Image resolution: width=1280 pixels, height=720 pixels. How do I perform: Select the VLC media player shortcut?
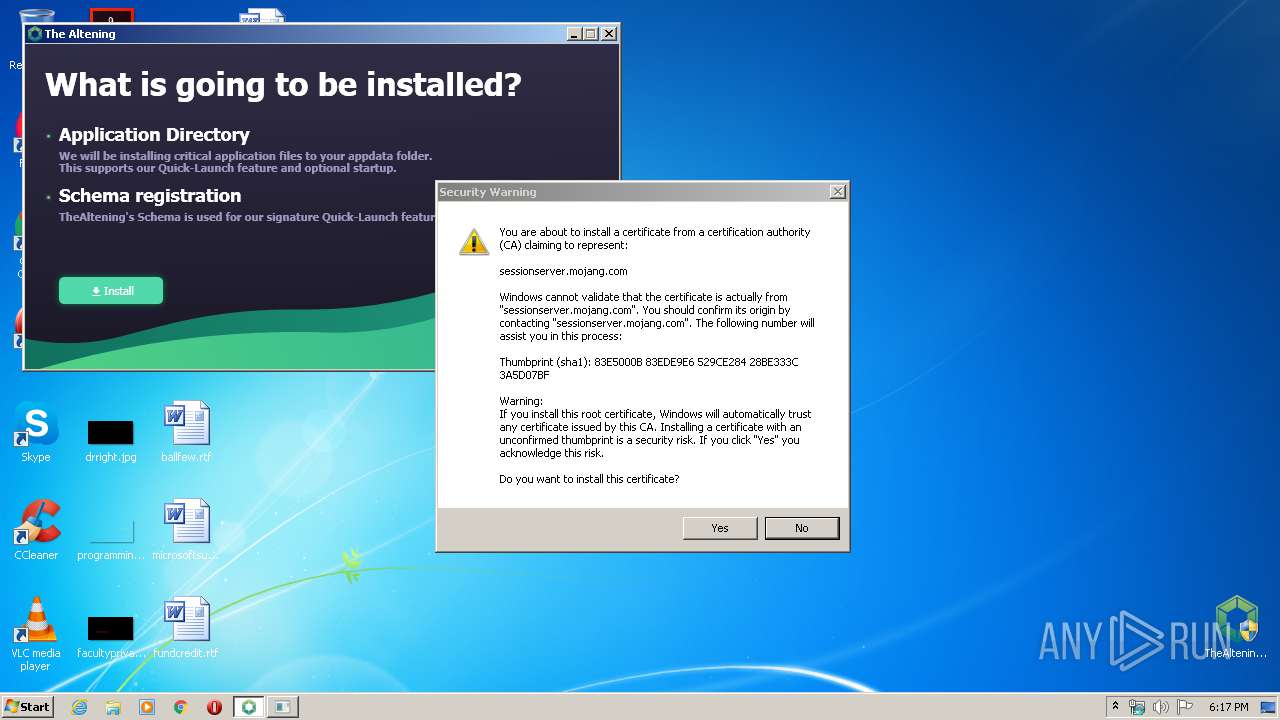coord(36,633)
